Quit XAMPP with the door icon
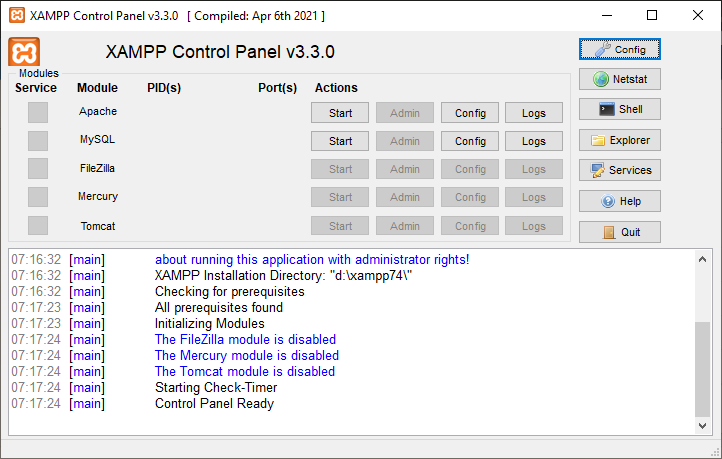Screen dimensions: 722x459 pyautogui.click(x=619, y=232)
